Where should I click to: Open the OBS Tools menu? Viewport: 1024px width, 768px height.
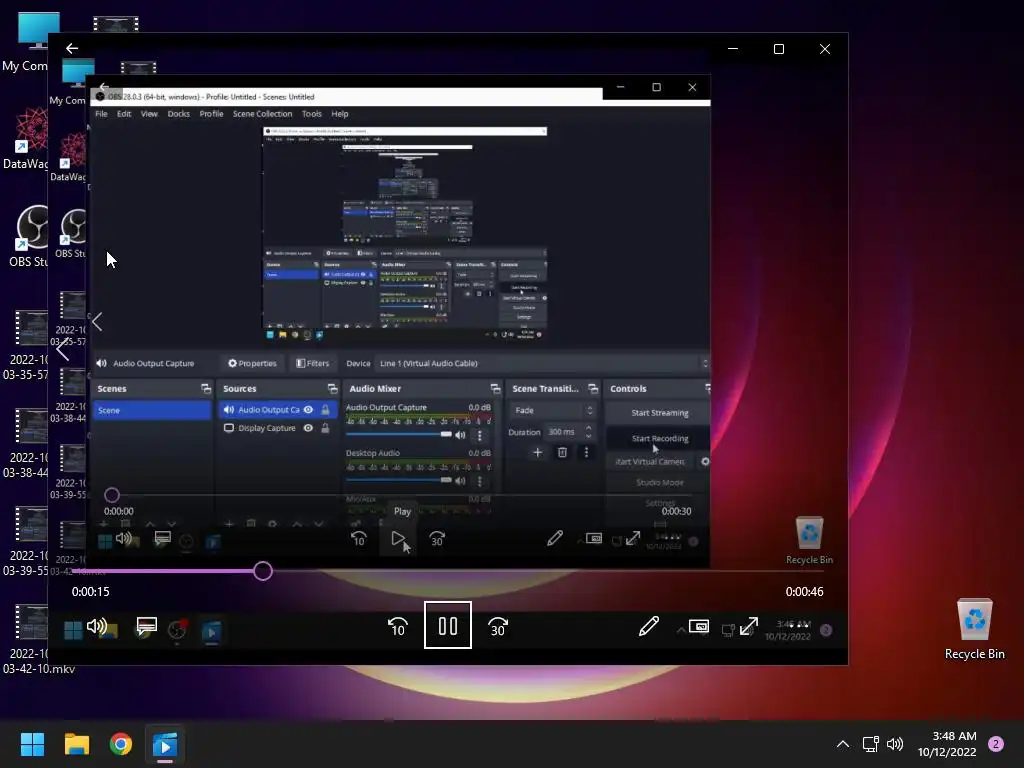coord(312,114)
